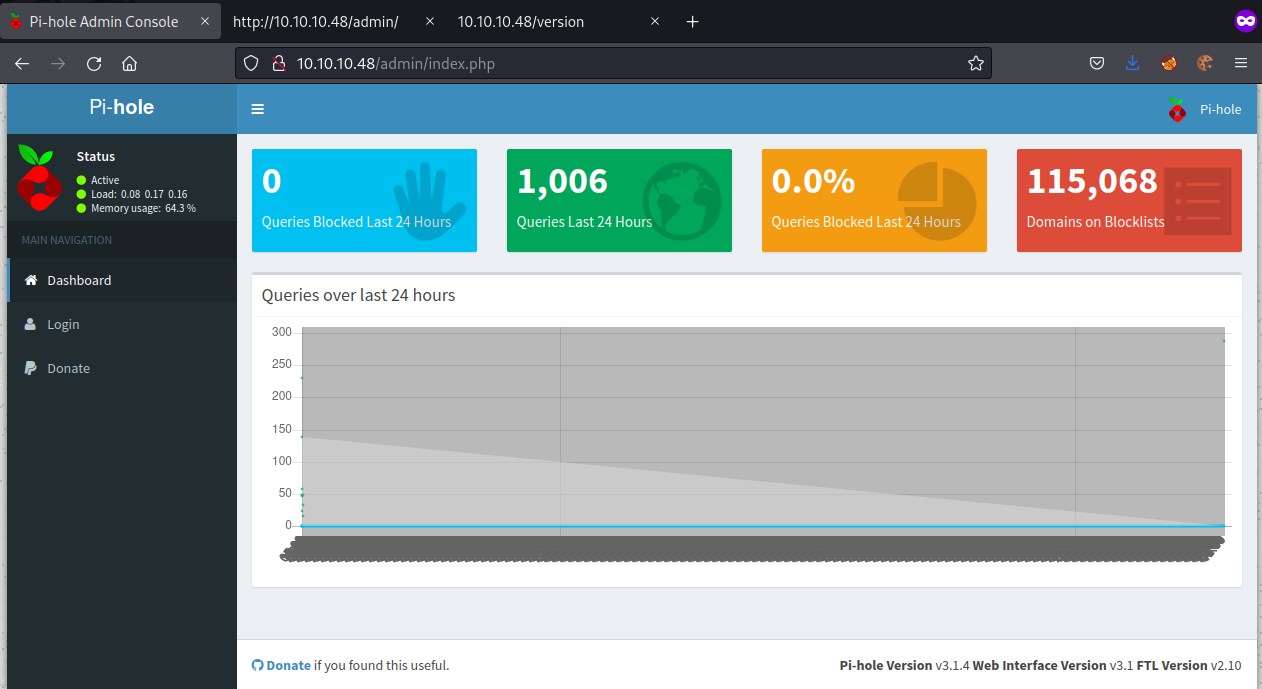The width and height of the screenshot is (1262, 689).
Task: Click the Donate link in the footer
Action: [x=288, y=665]
